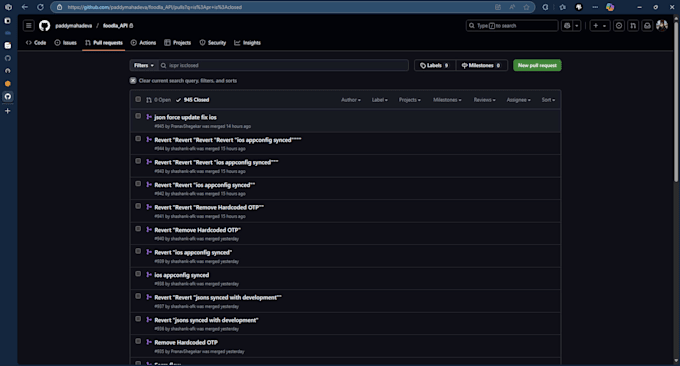This screenshot has width=680, height=366.
Task: Open the Milestones button next to Labels
Action: pyautogui.click(x=481, y=65)
